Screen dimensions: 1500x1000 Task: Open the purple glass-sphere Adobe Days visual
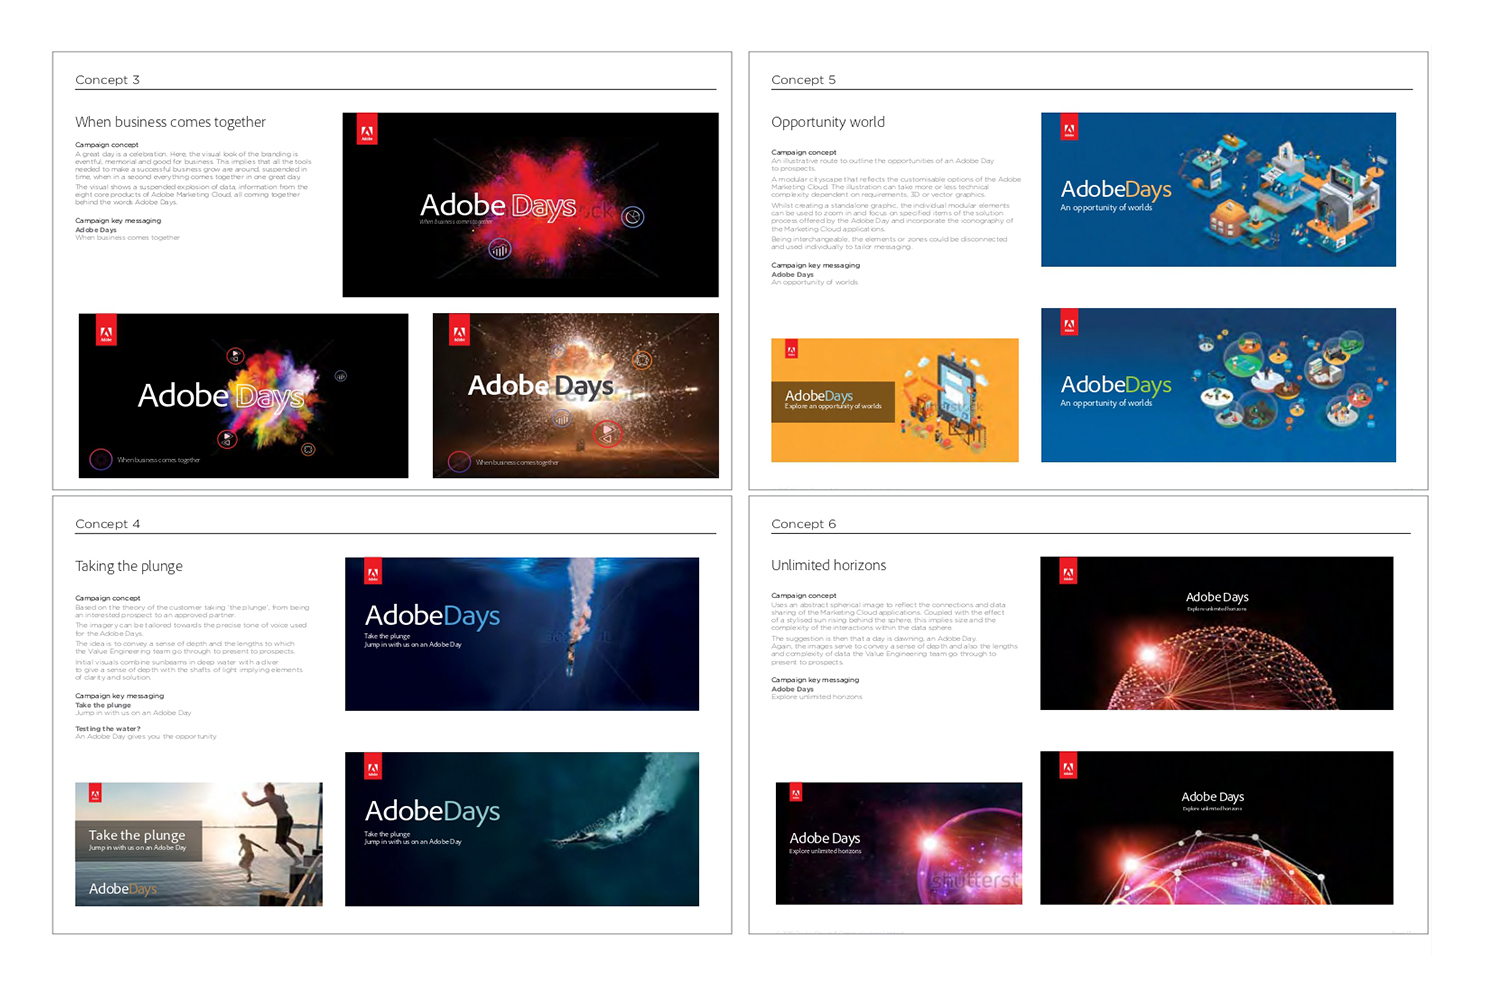(899, 843)
